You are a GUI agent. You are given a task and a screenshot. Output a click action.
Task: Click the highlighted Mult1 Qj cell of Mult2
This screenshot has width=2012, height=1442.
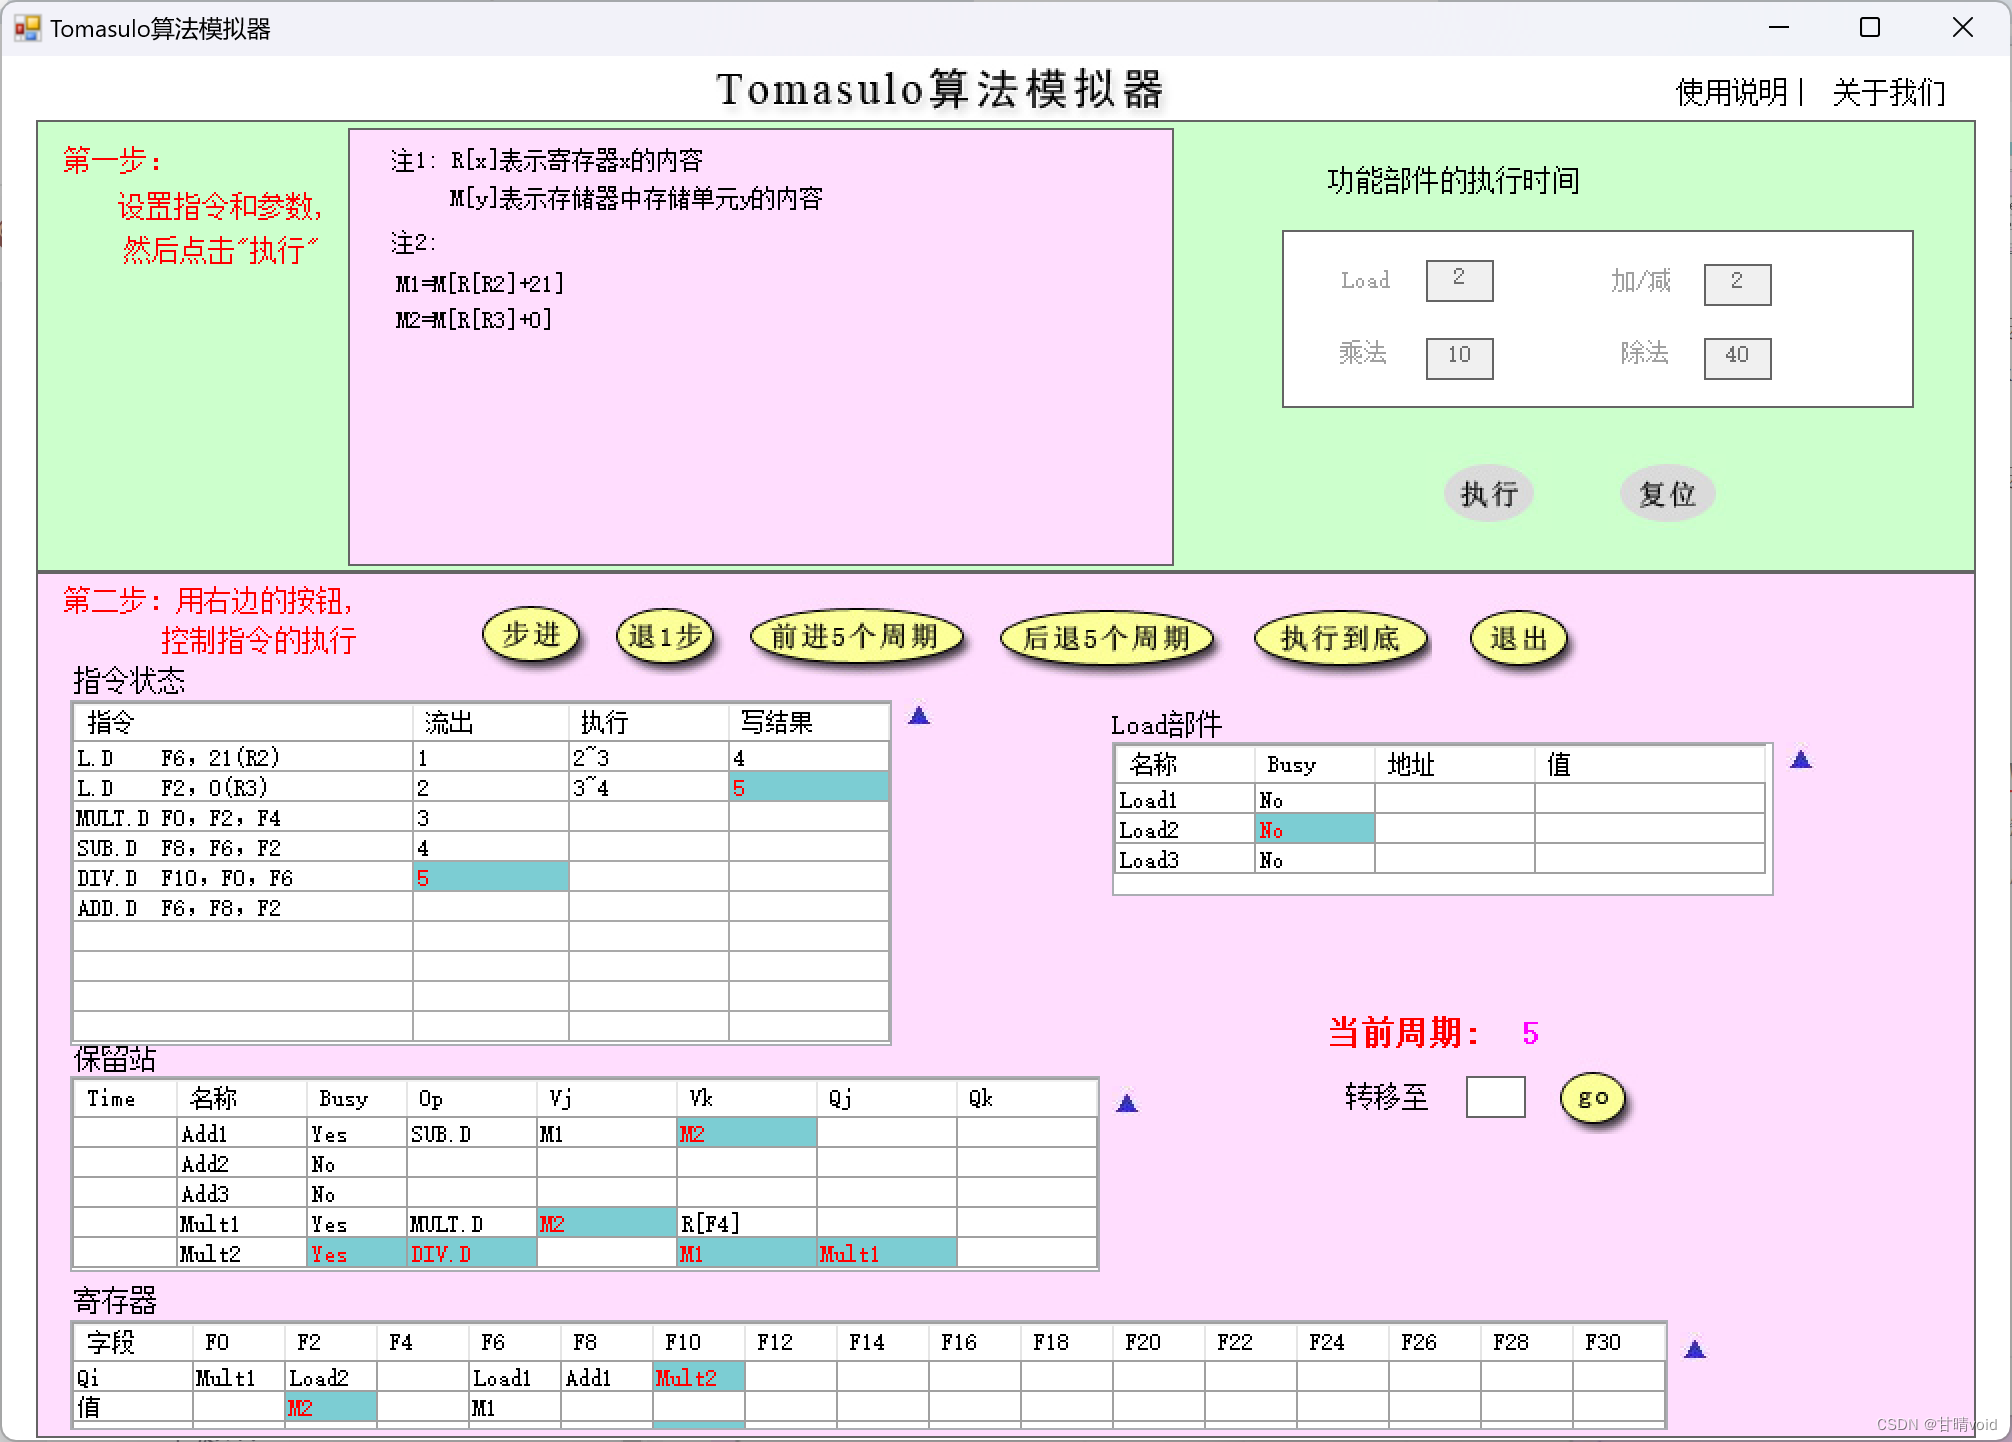(886, 1253)
